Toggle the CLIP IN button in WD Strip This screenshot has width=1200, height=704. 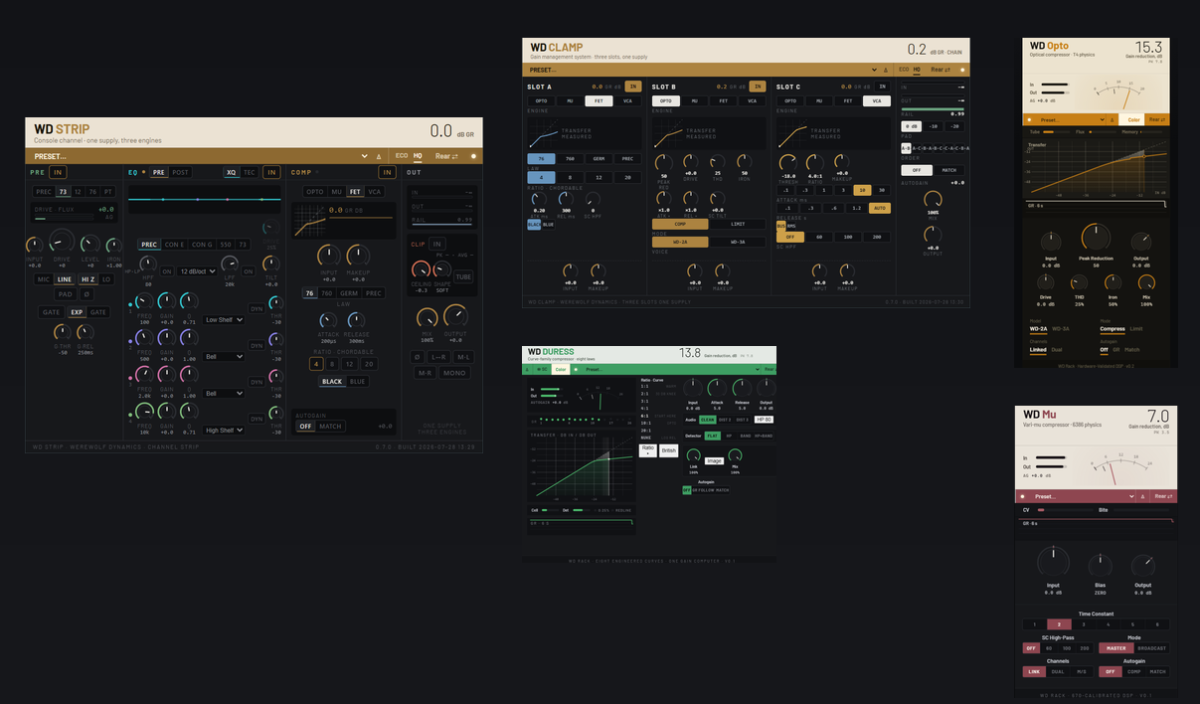[x=437, y=244]
